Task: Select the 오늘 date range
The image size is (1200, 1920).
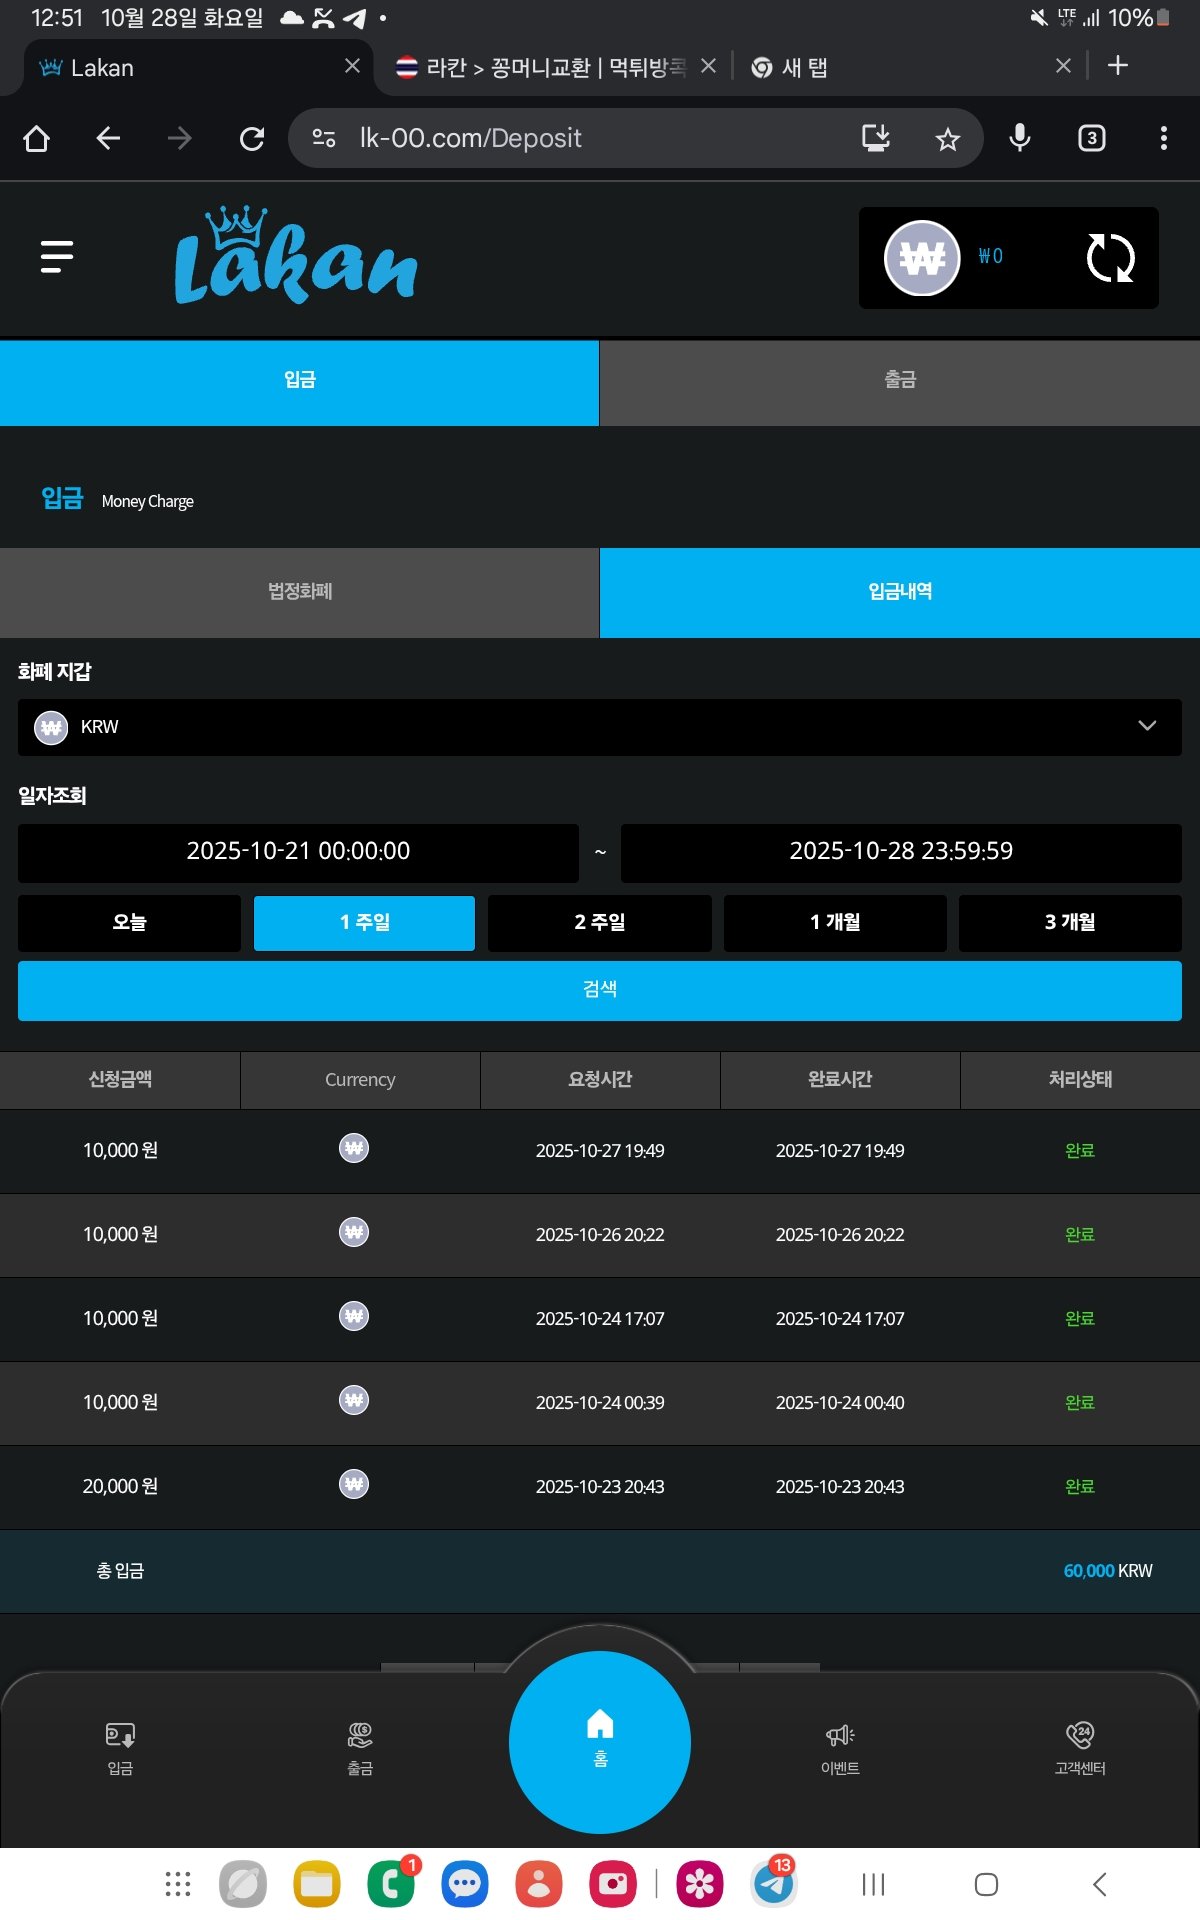Action: pyautogui.click(x=129, y=922)
